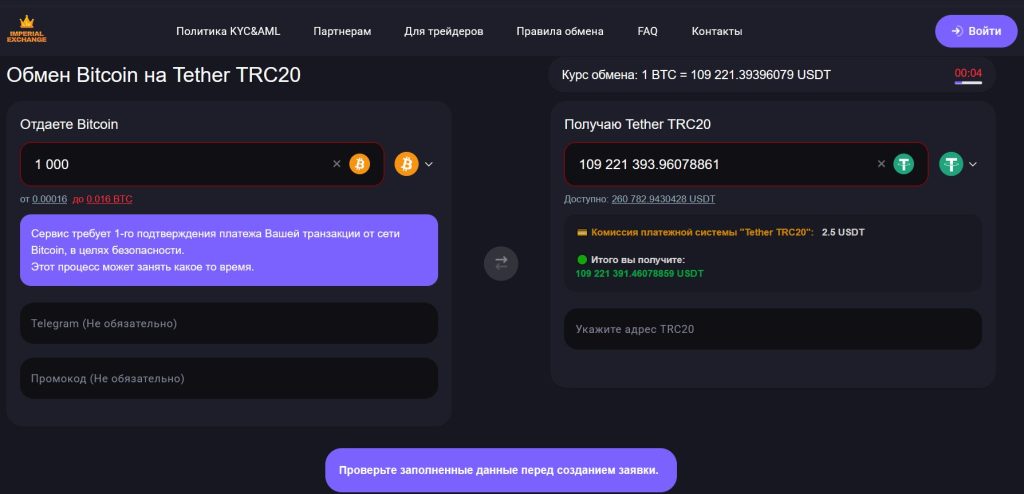Image resolution: width=1024 pixels, height=494 pixels.
Task: Click the Tether icon inside receive field
Action: point(904,164)
